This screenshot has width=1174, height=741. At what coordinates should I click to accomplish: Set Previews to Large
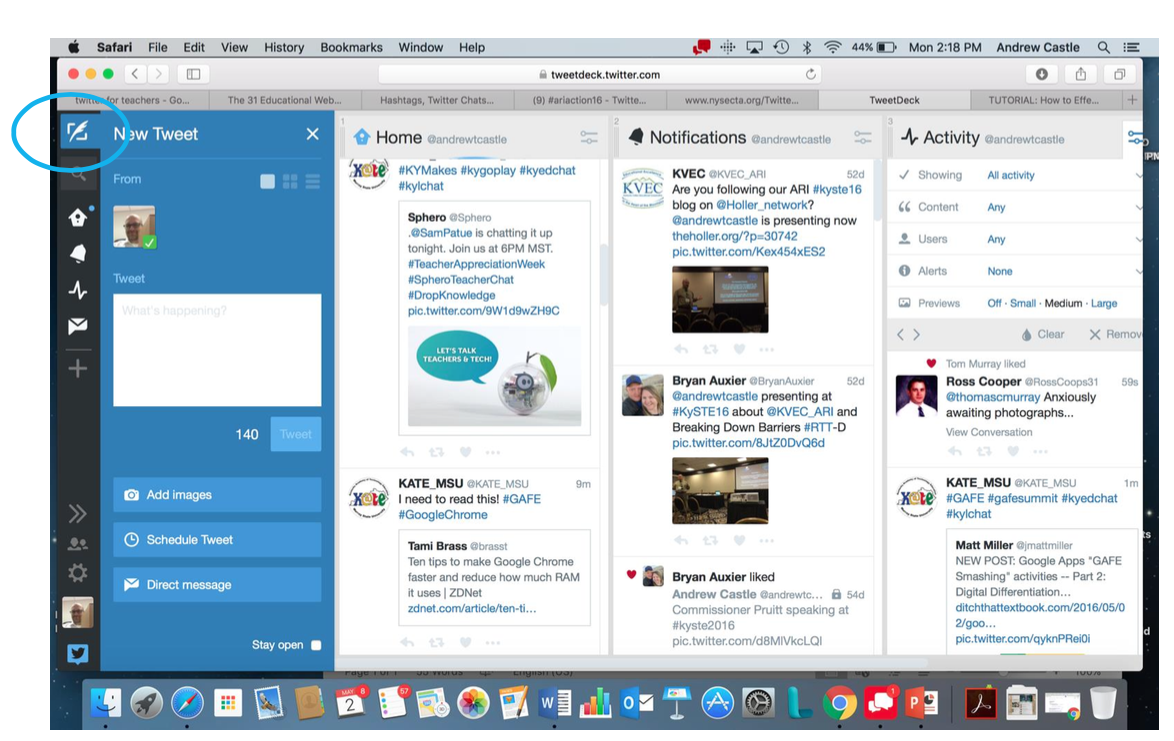coord(1104,303)
